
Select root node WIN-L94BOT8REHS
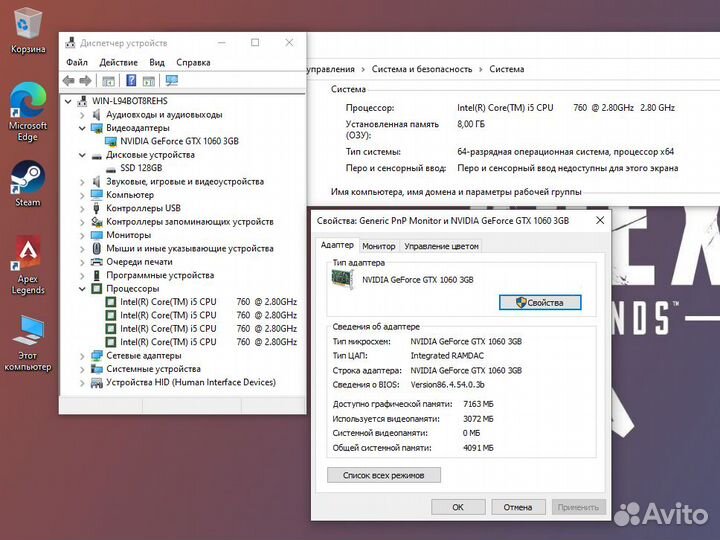129,101
